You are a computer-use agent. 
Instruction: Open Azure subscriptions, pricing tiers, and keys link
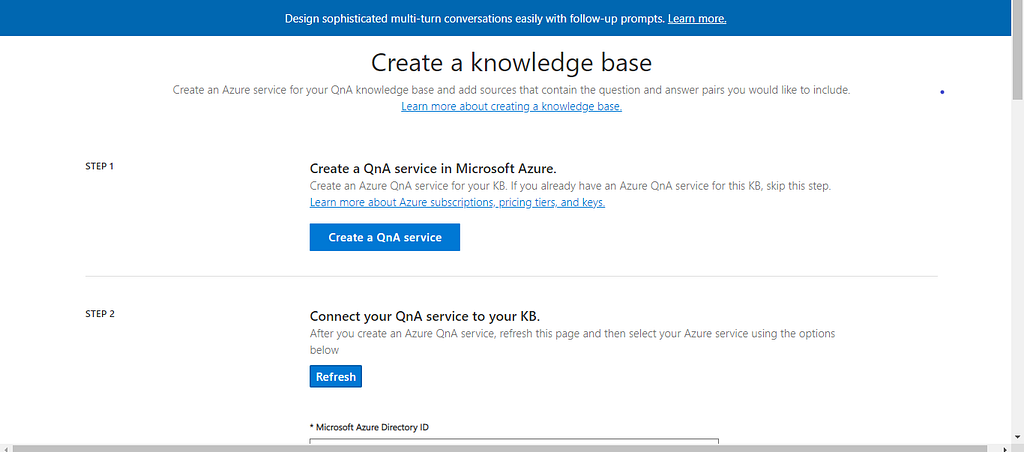coord(457,202)
